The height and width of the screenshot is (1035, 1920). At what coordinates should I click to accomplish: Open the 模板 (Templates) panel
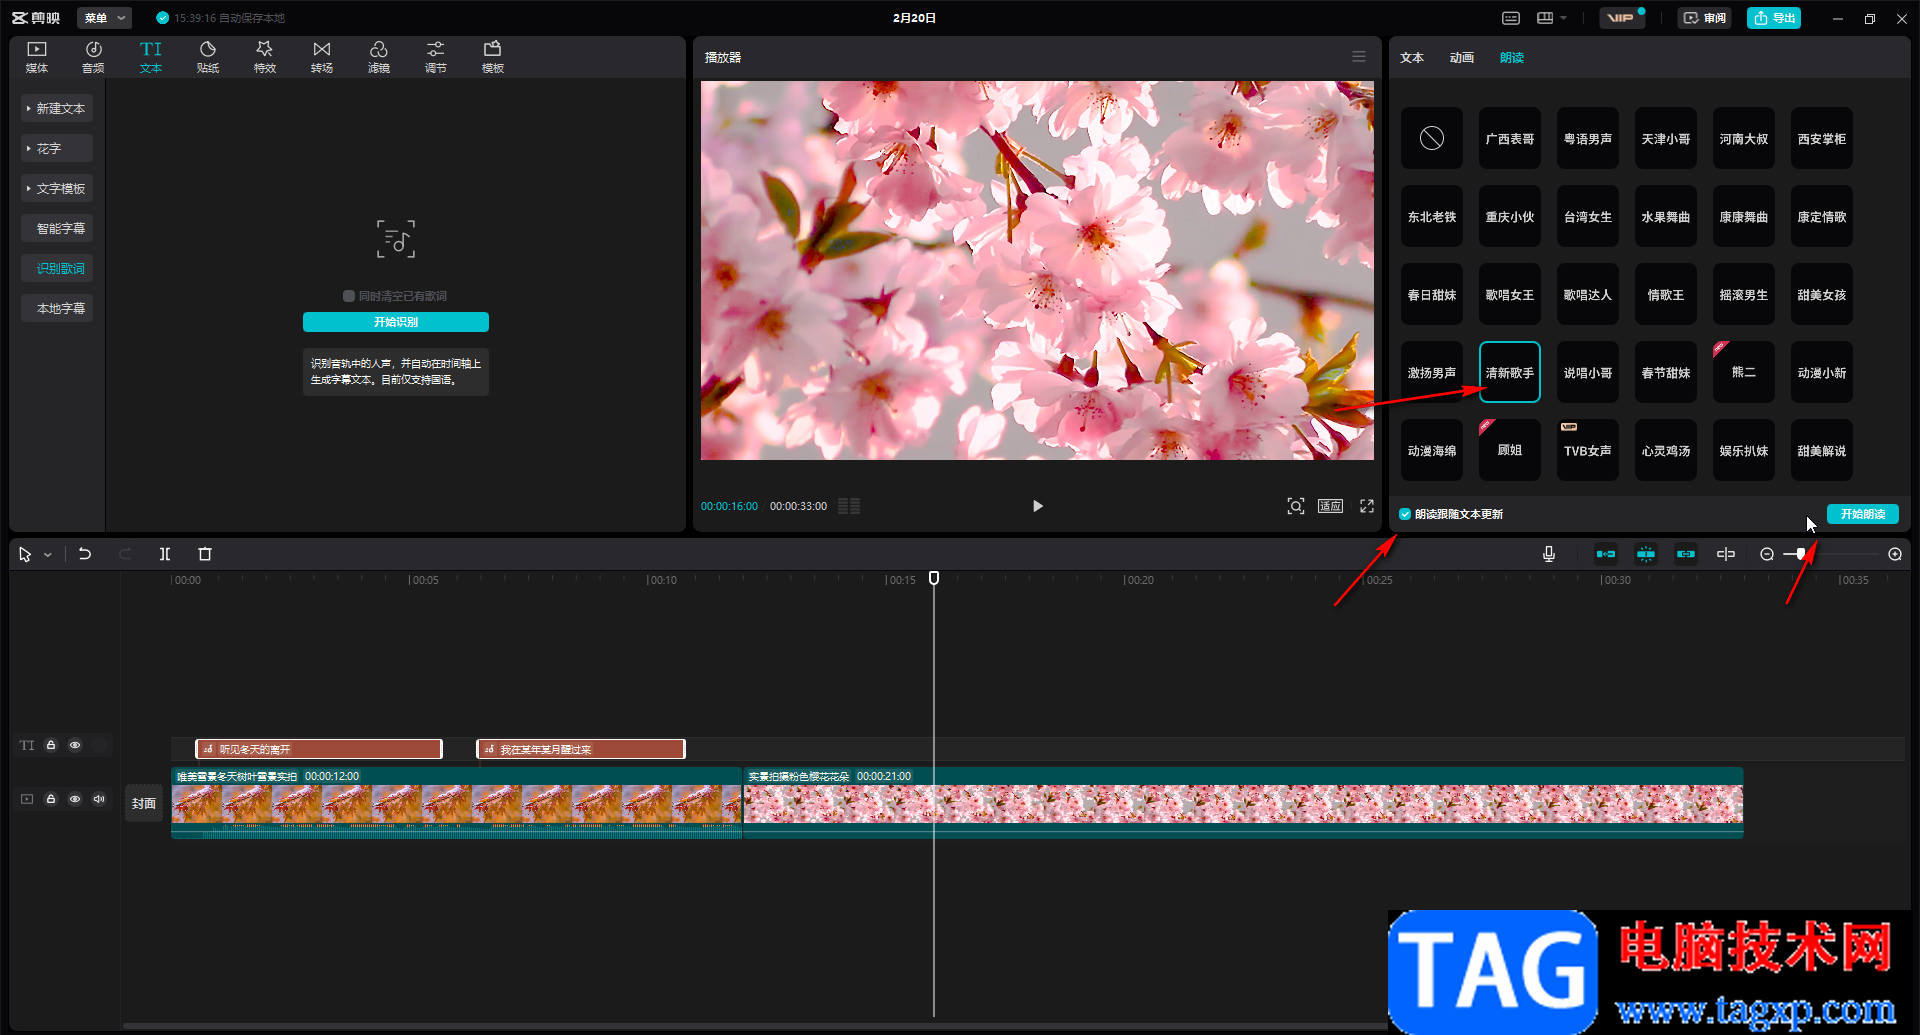tap(493, 57)
